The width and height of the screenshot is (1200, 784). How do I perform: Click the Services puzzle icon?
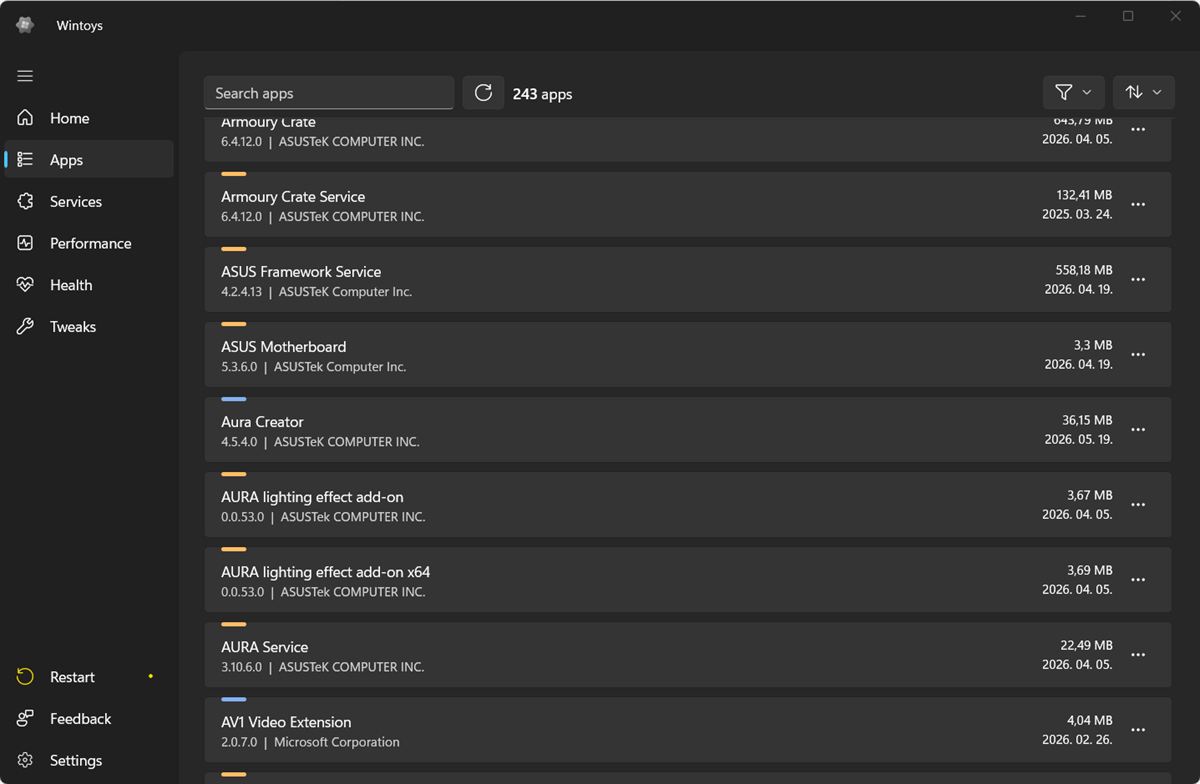pos(26,201)
